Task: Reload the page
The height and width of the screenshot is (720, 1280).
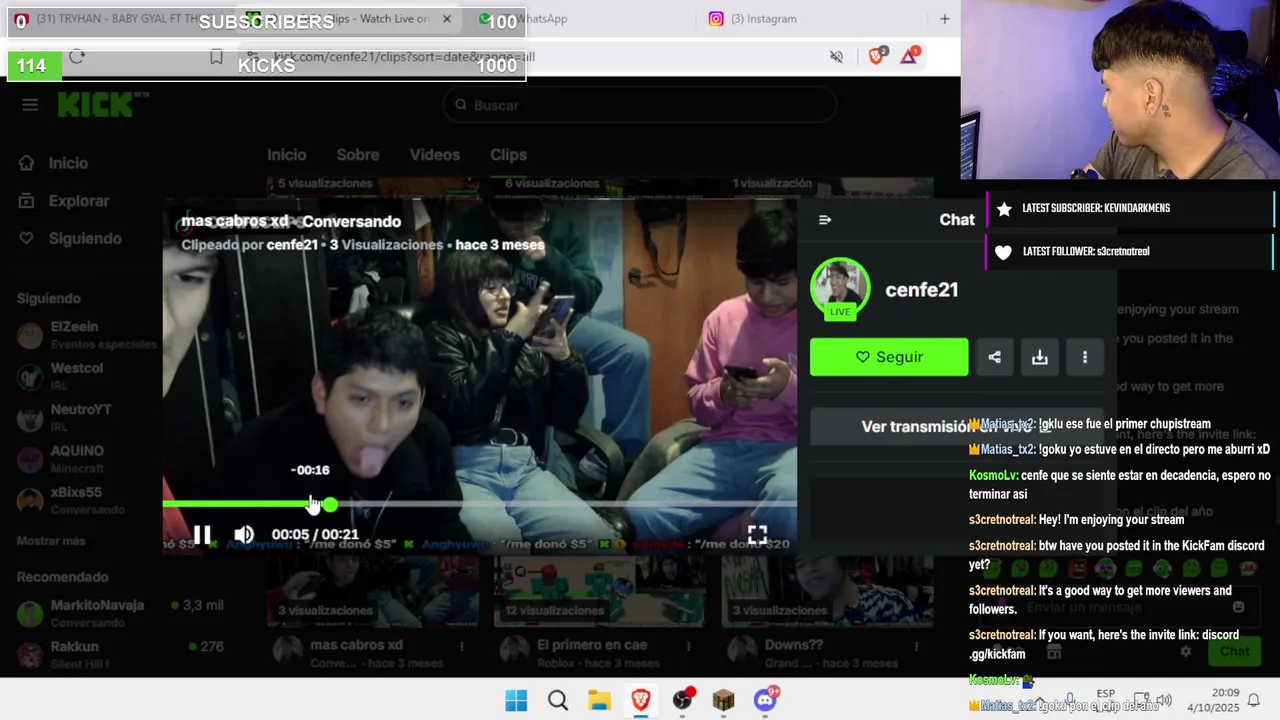Action: pos(77,57)
